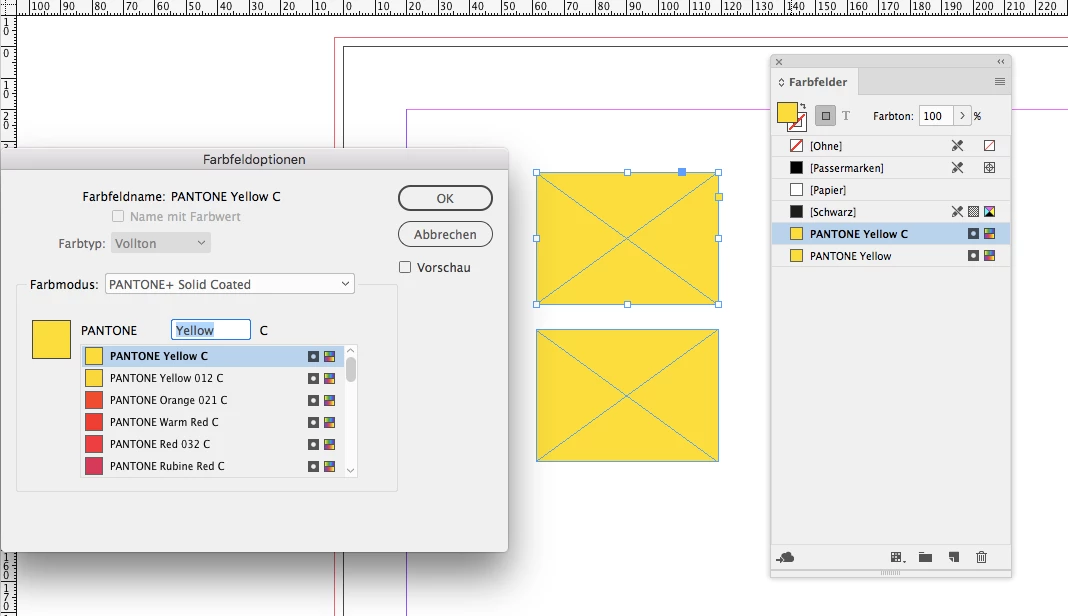Image resolution: width=1068 pixels, height=616 pixels.
Task: Click the Farbfelder panel tab
Action: pos(817,82)
